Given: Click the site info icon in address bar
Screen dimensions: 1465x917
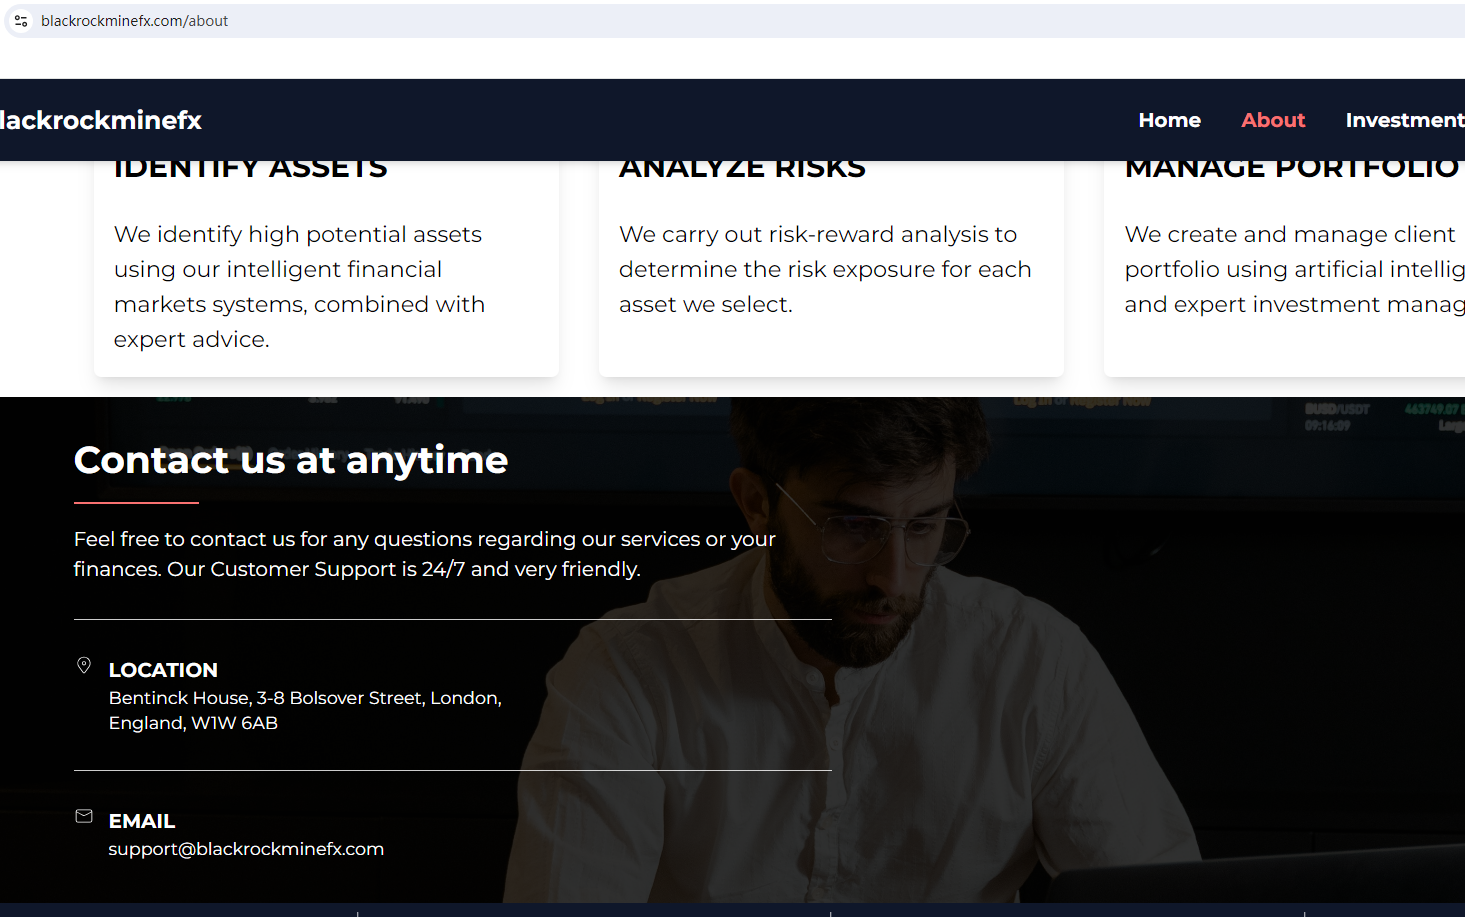Looking at the screenshot, I should 21,21.
